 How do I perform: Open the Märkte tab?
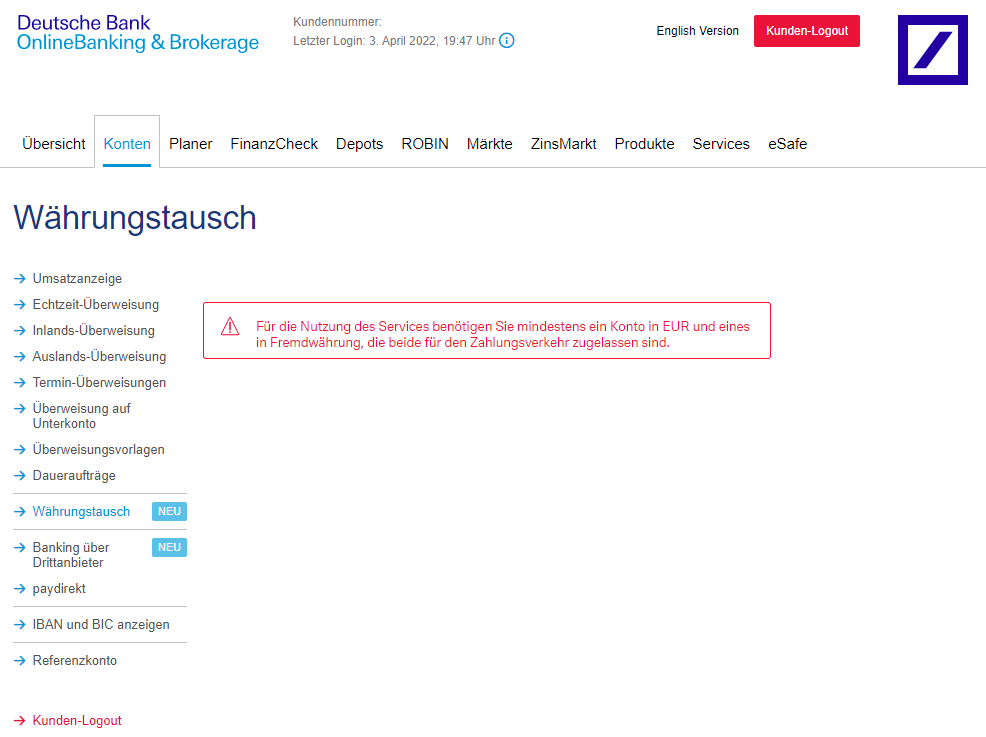click(x=490, y=144)
